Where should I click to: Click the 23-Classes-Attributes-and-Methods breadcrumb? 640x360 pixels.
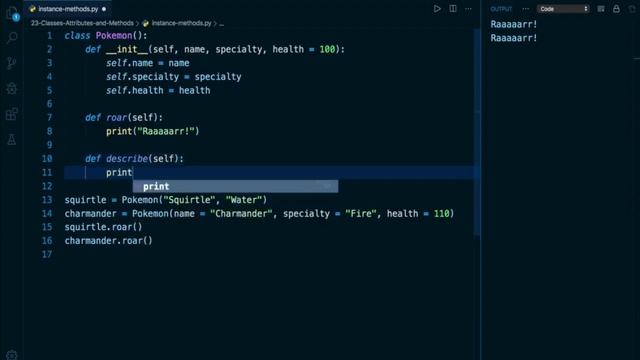click(x=82, y=23)
